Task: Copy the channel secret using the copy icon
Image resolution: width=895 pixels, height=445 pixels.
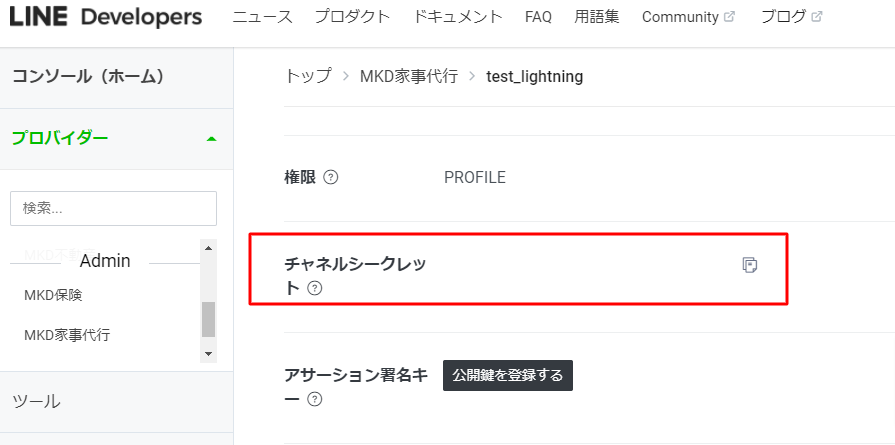Action: (x=750, y=265)
